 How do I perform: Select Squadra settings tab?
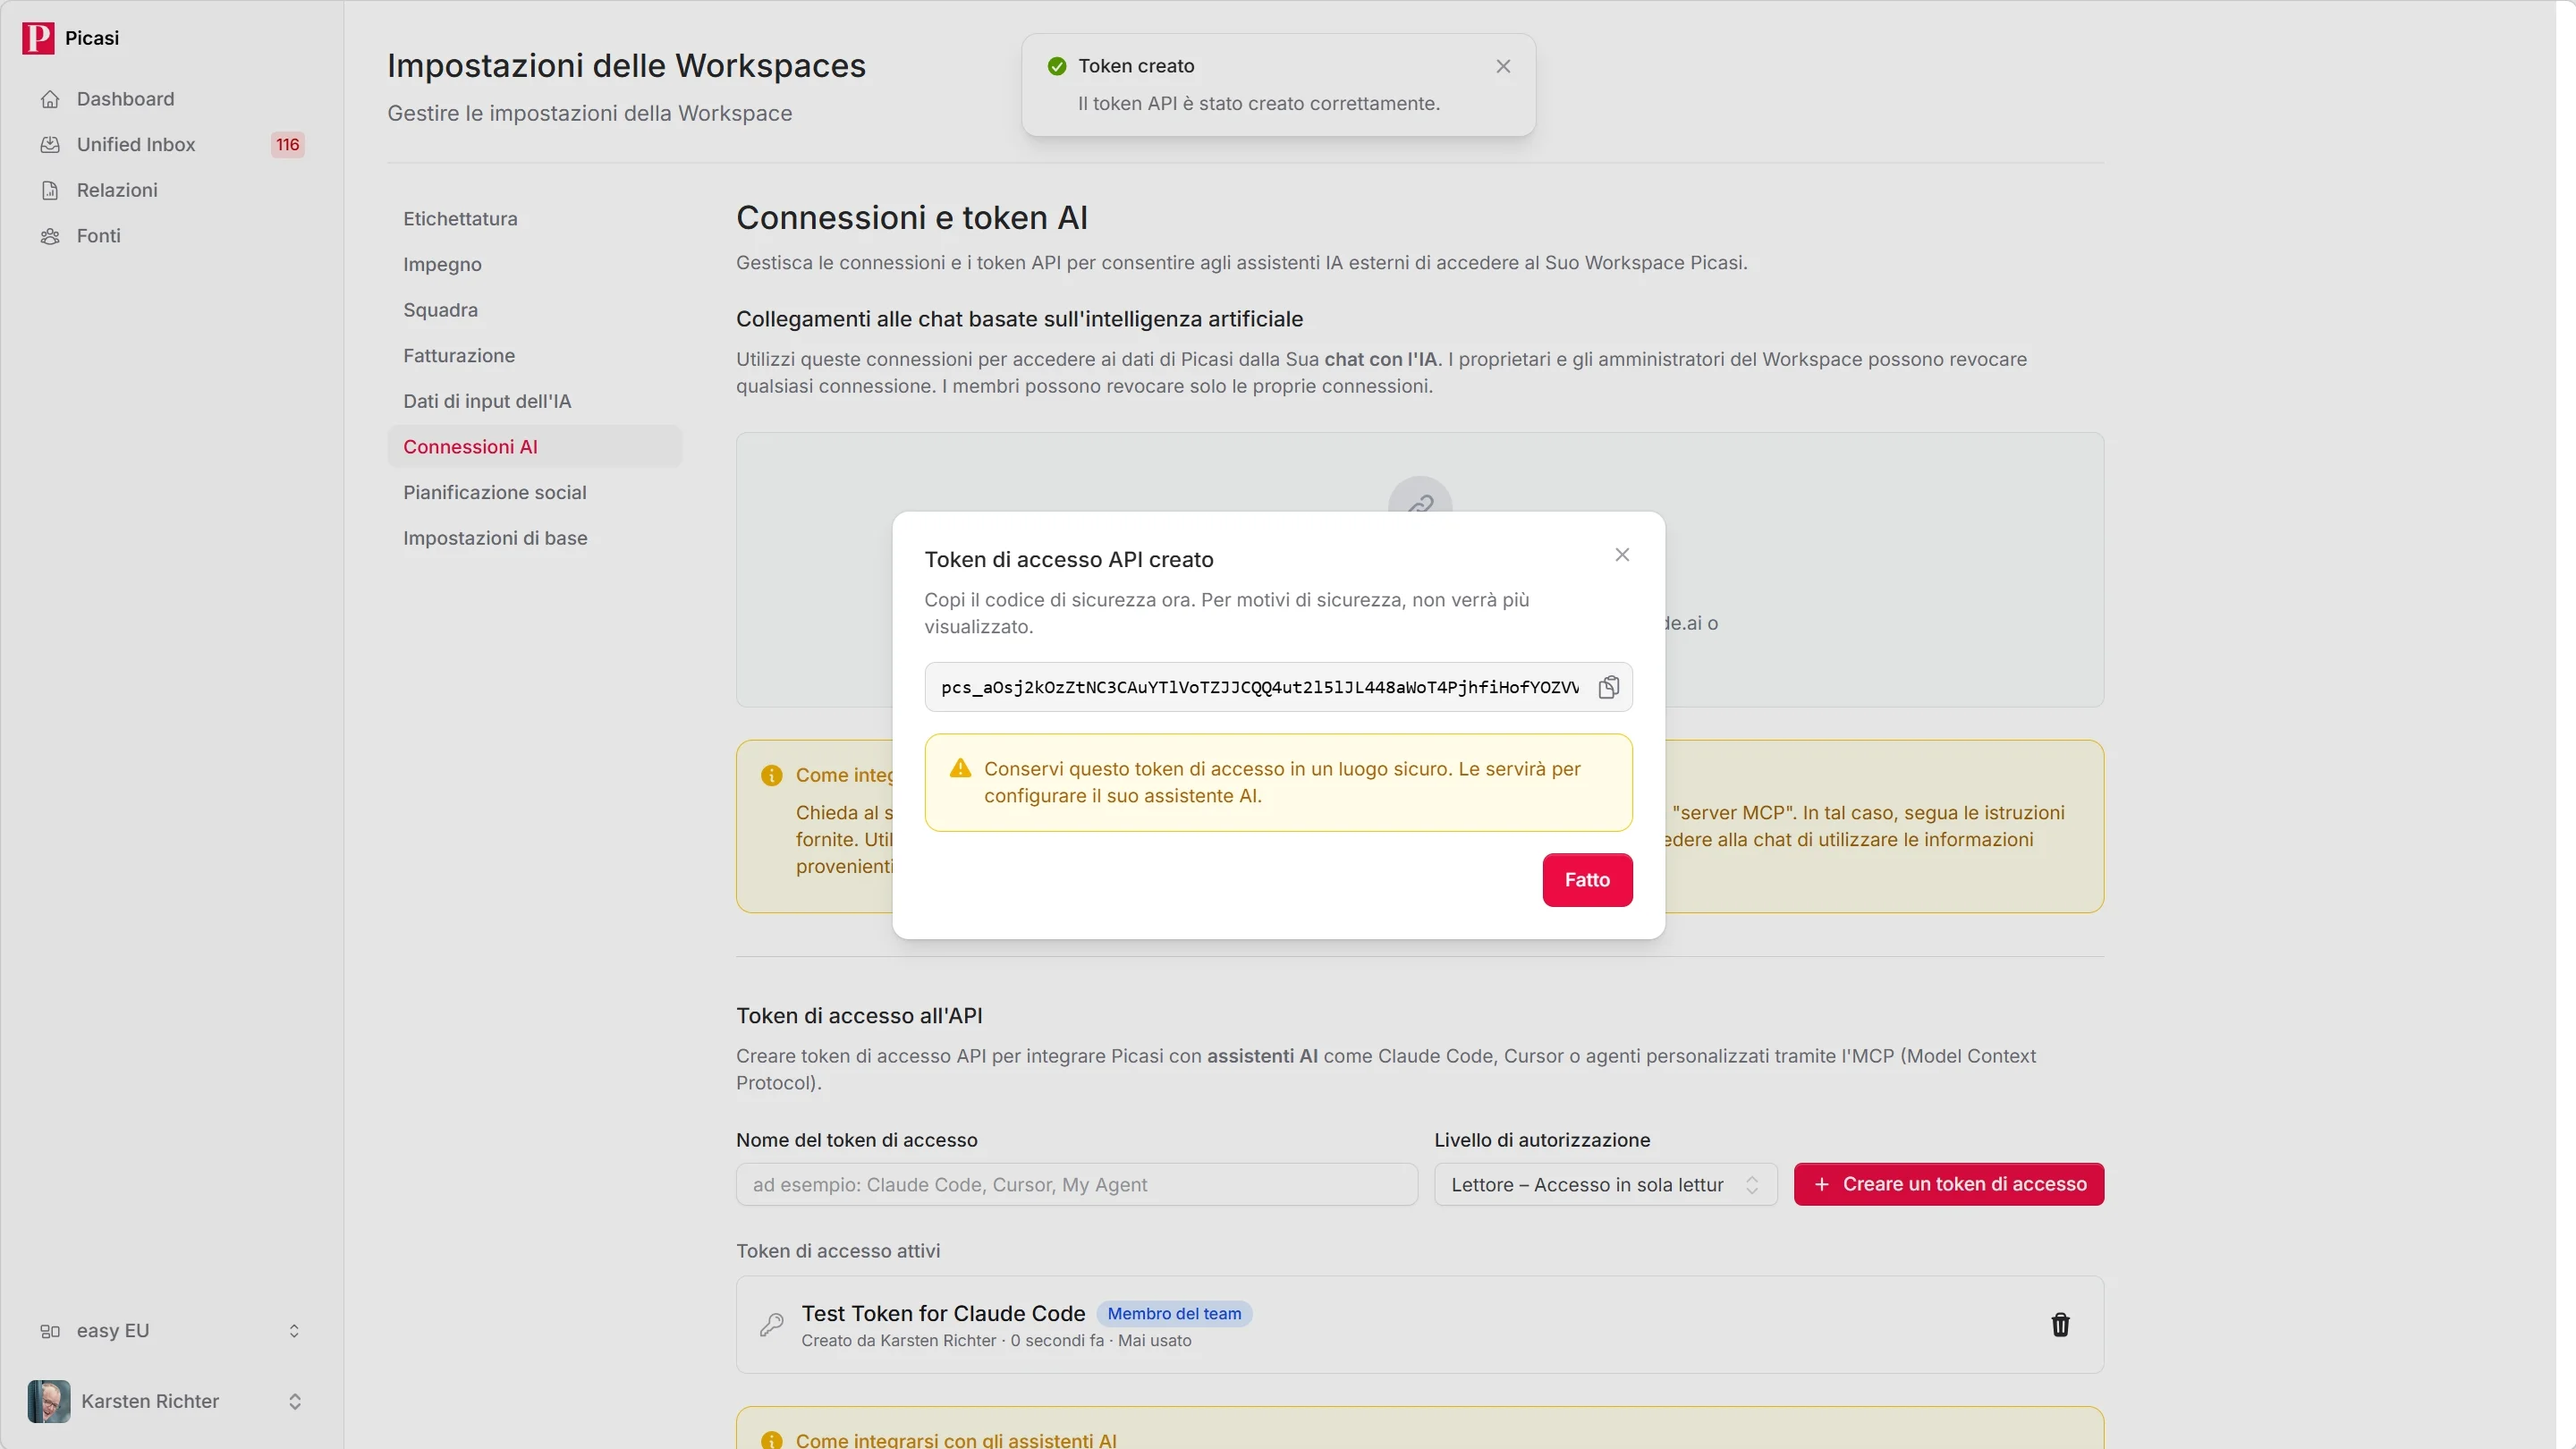535,310
